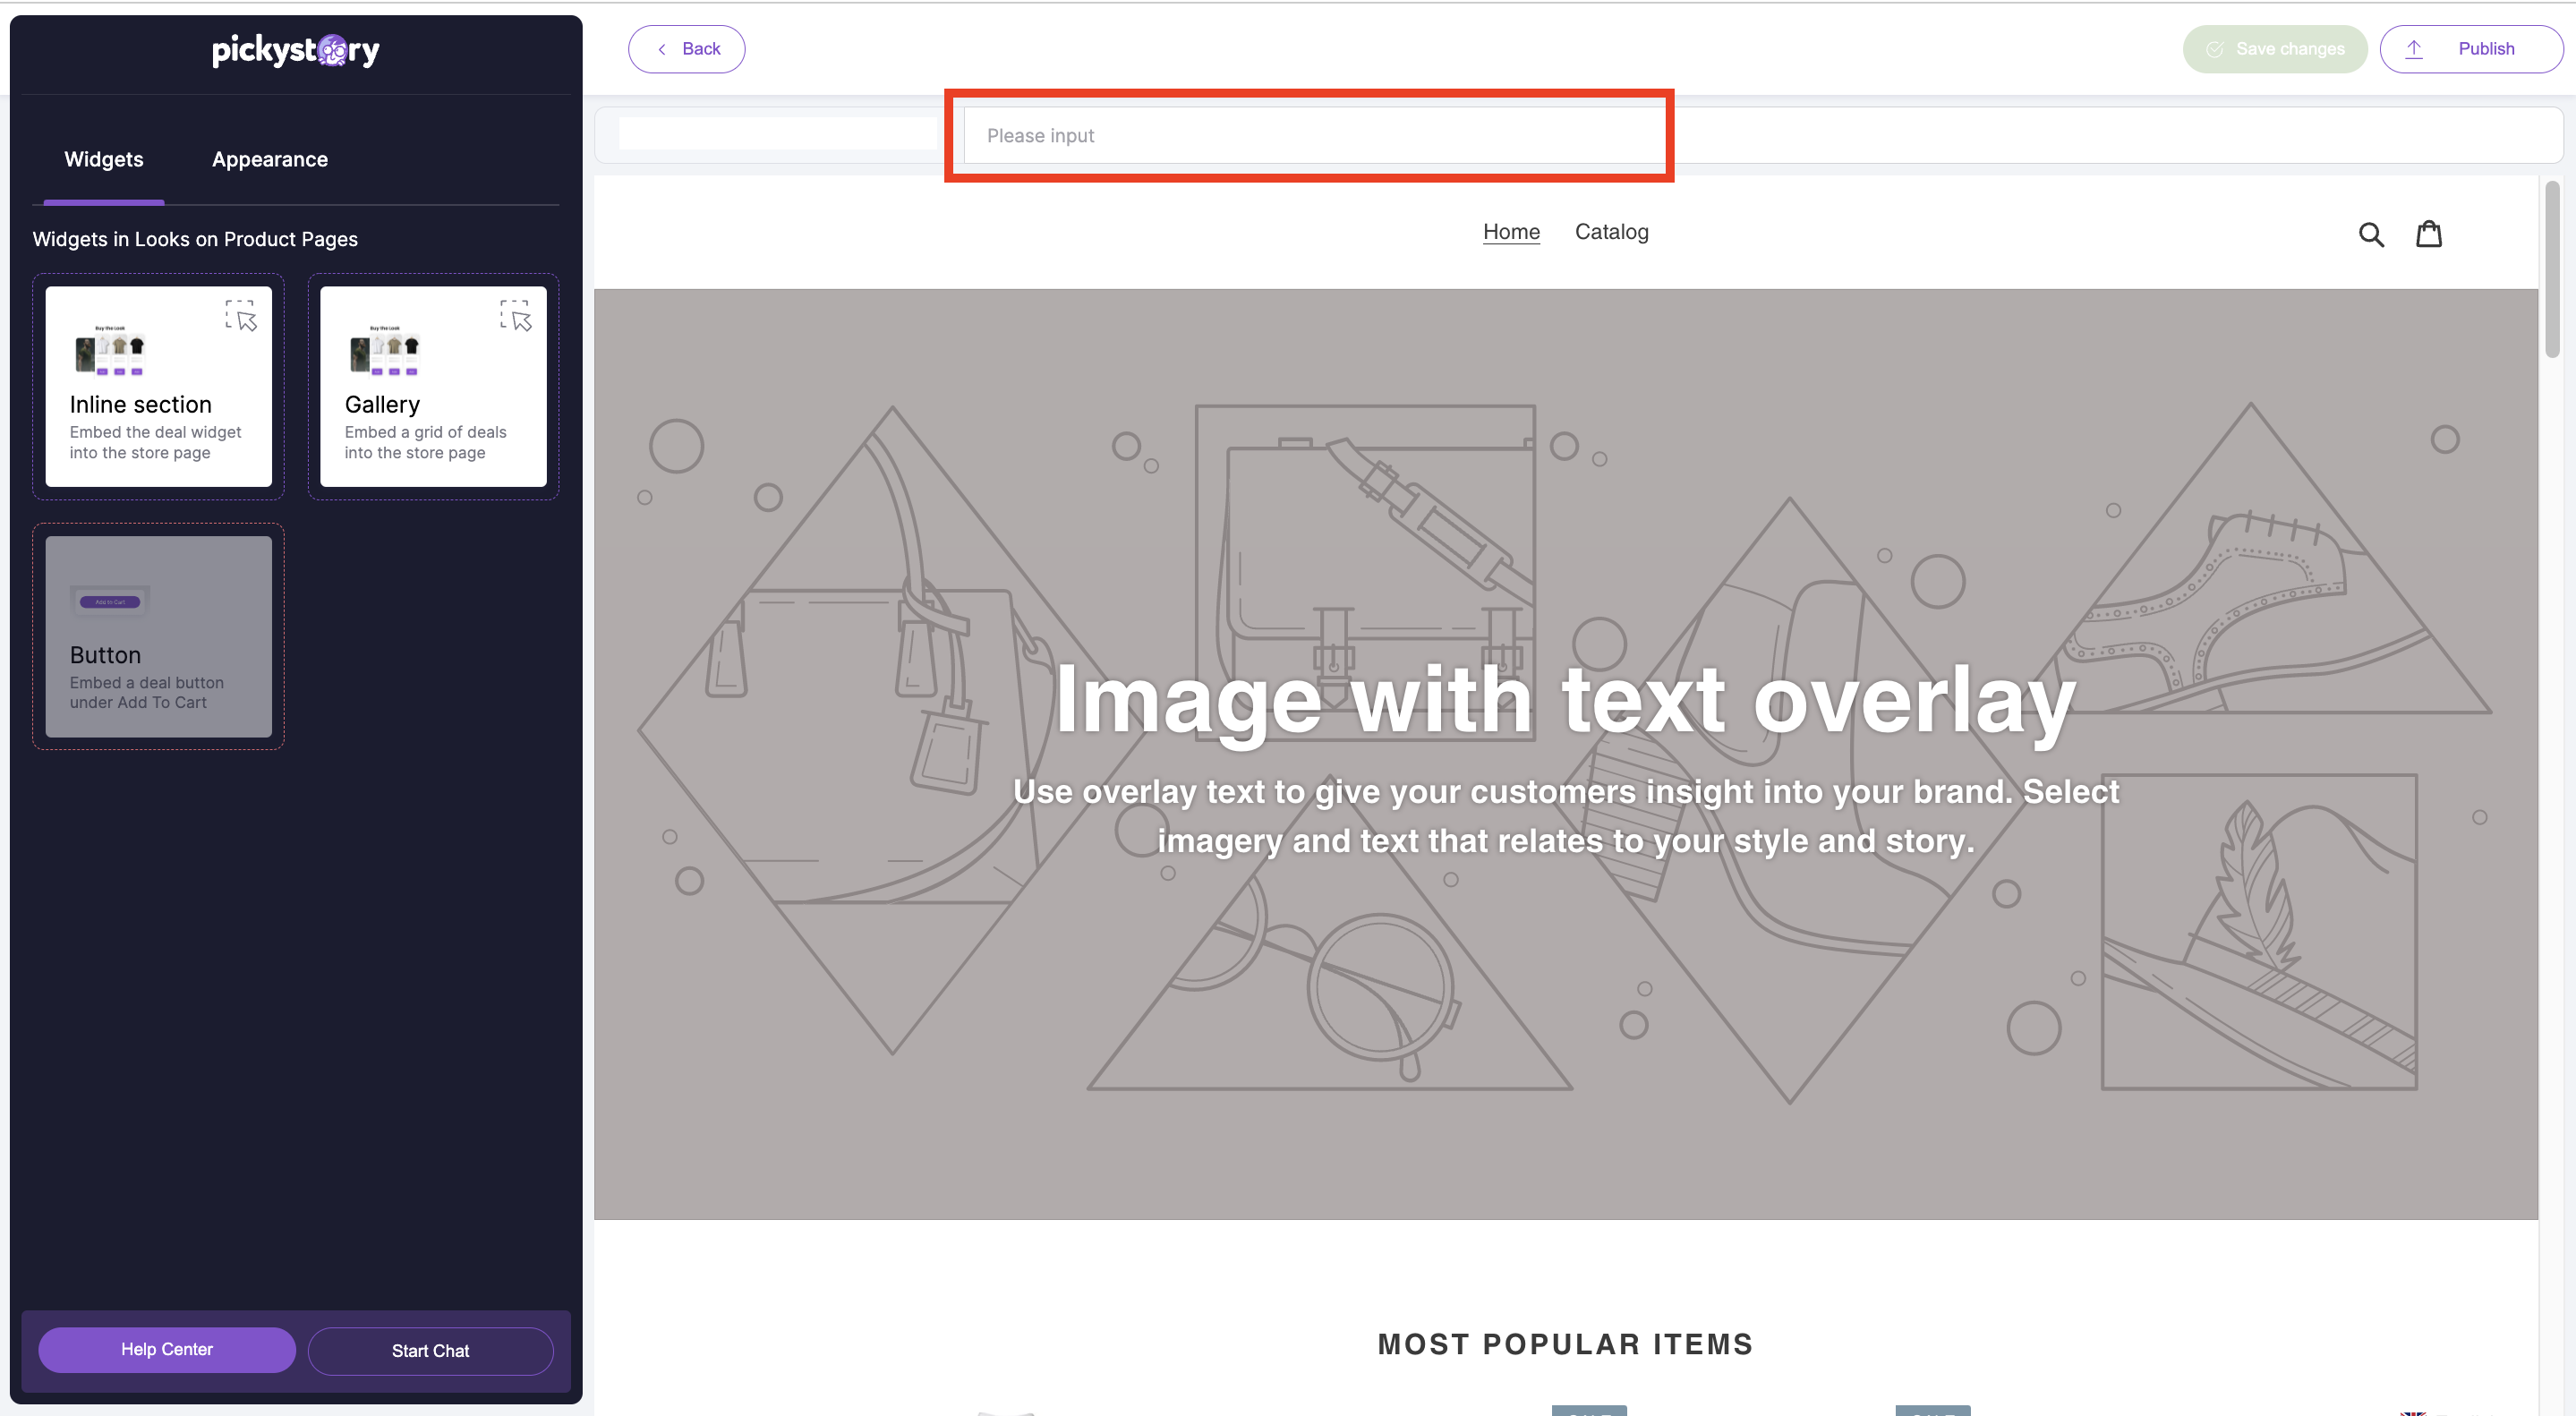
Task: Select the Widgets tab
Action: (103, 159)
